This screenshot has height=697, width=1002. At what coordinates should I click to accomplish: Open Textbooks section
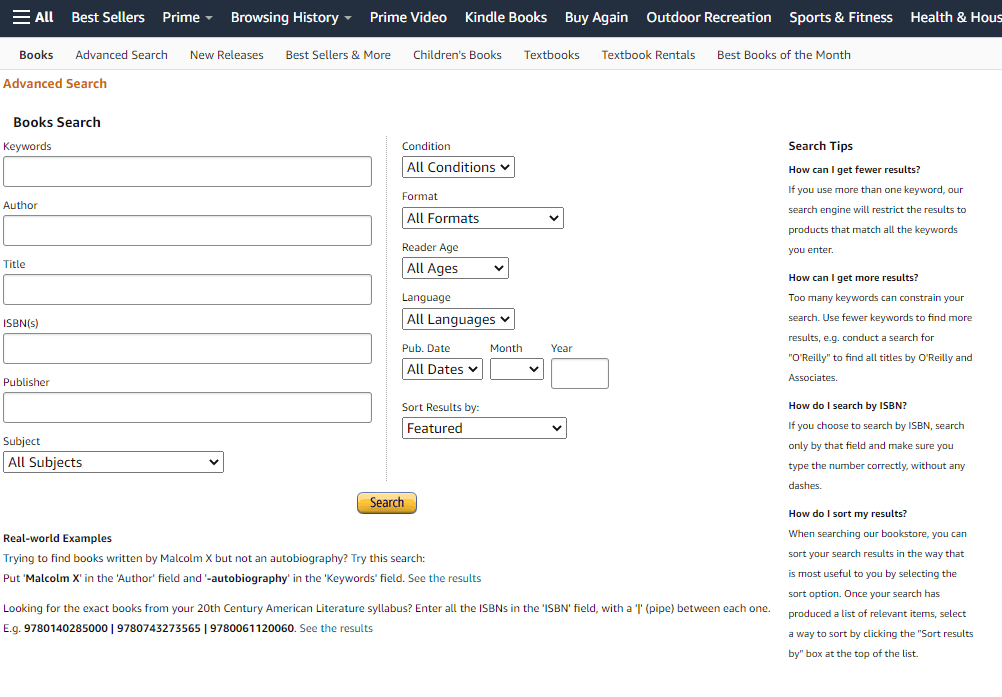[x=551, y=55]
